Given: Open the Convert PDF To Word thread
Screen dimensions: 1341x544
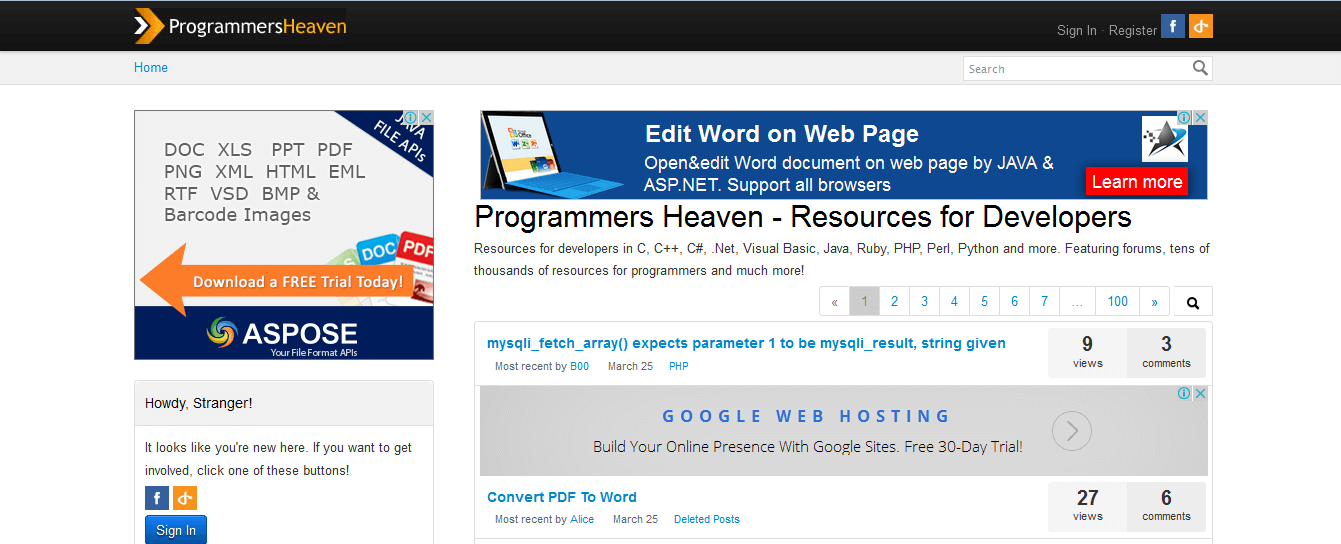Looking at the screenshot, I should coord(562,497).
